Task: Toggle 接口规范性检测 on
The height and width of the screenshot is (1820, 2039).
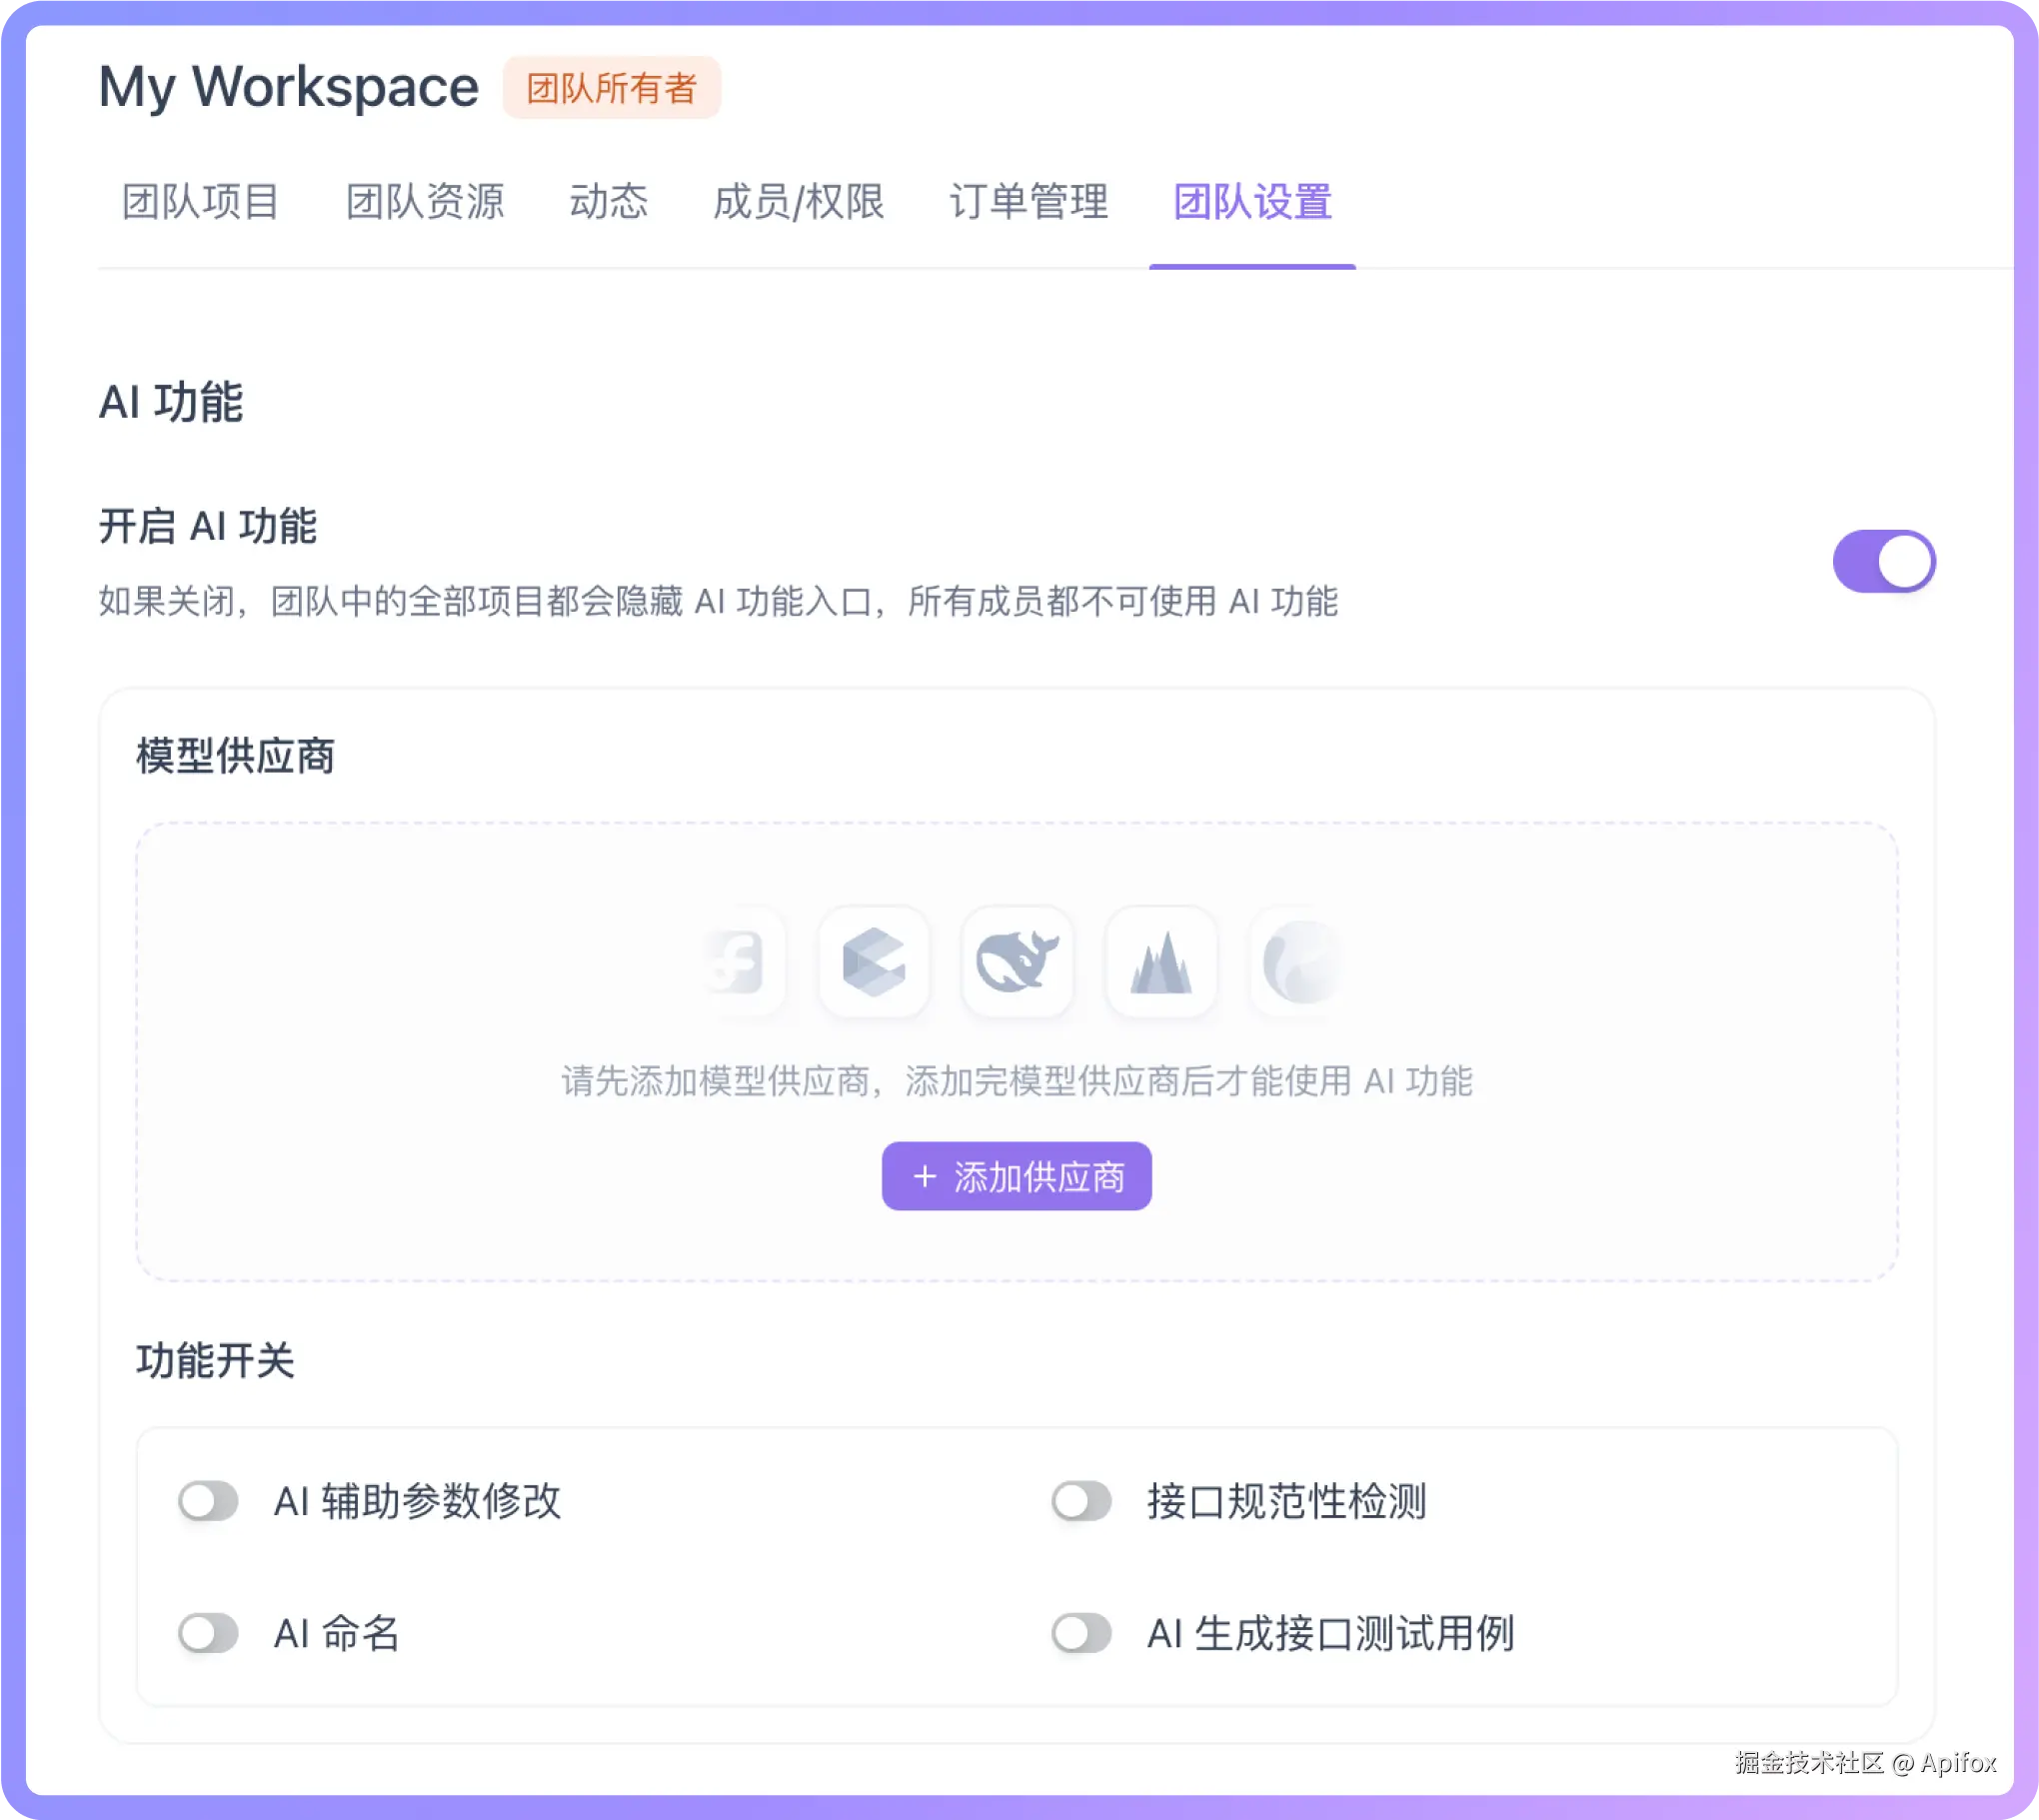Action: click(x=1082, y=1501)
